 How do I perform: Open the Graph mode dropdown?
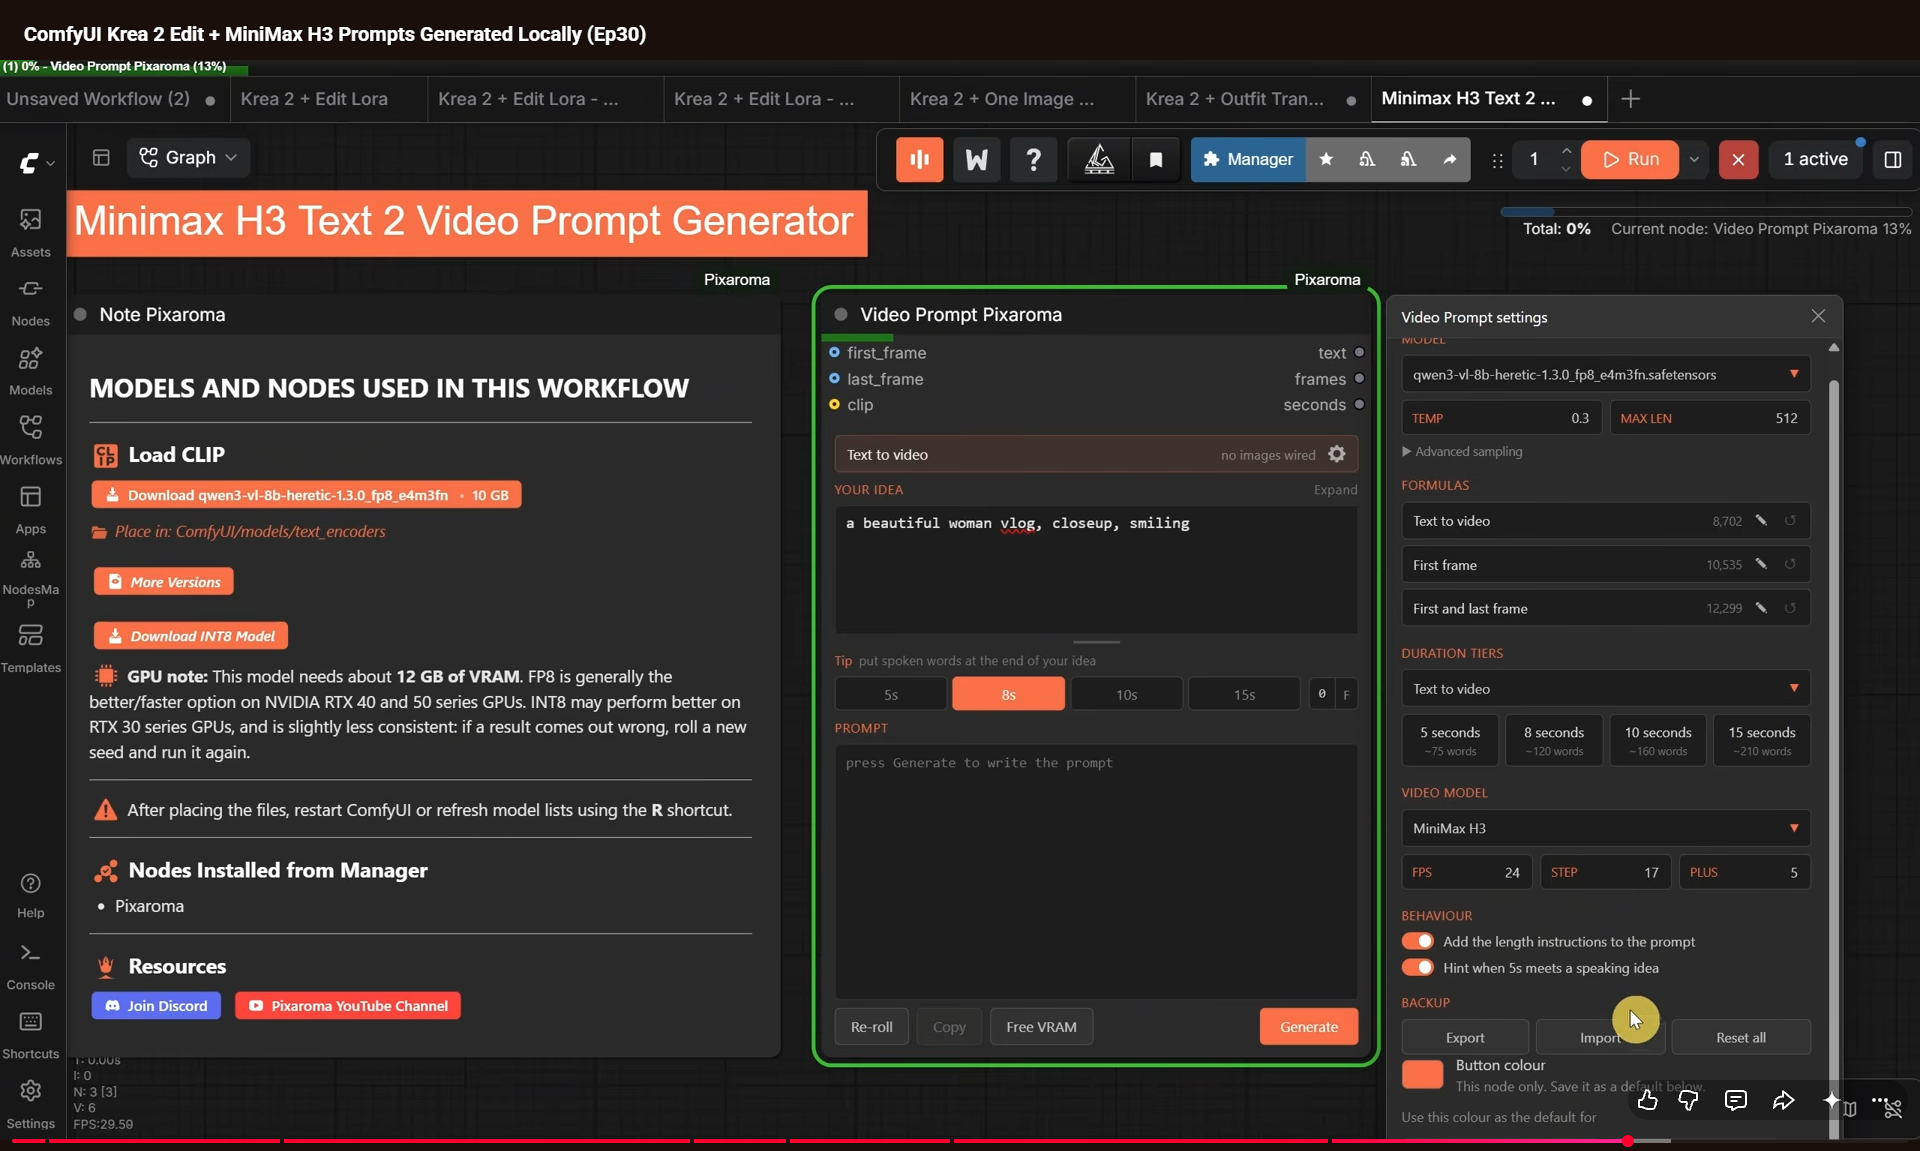tap(188, 157)
